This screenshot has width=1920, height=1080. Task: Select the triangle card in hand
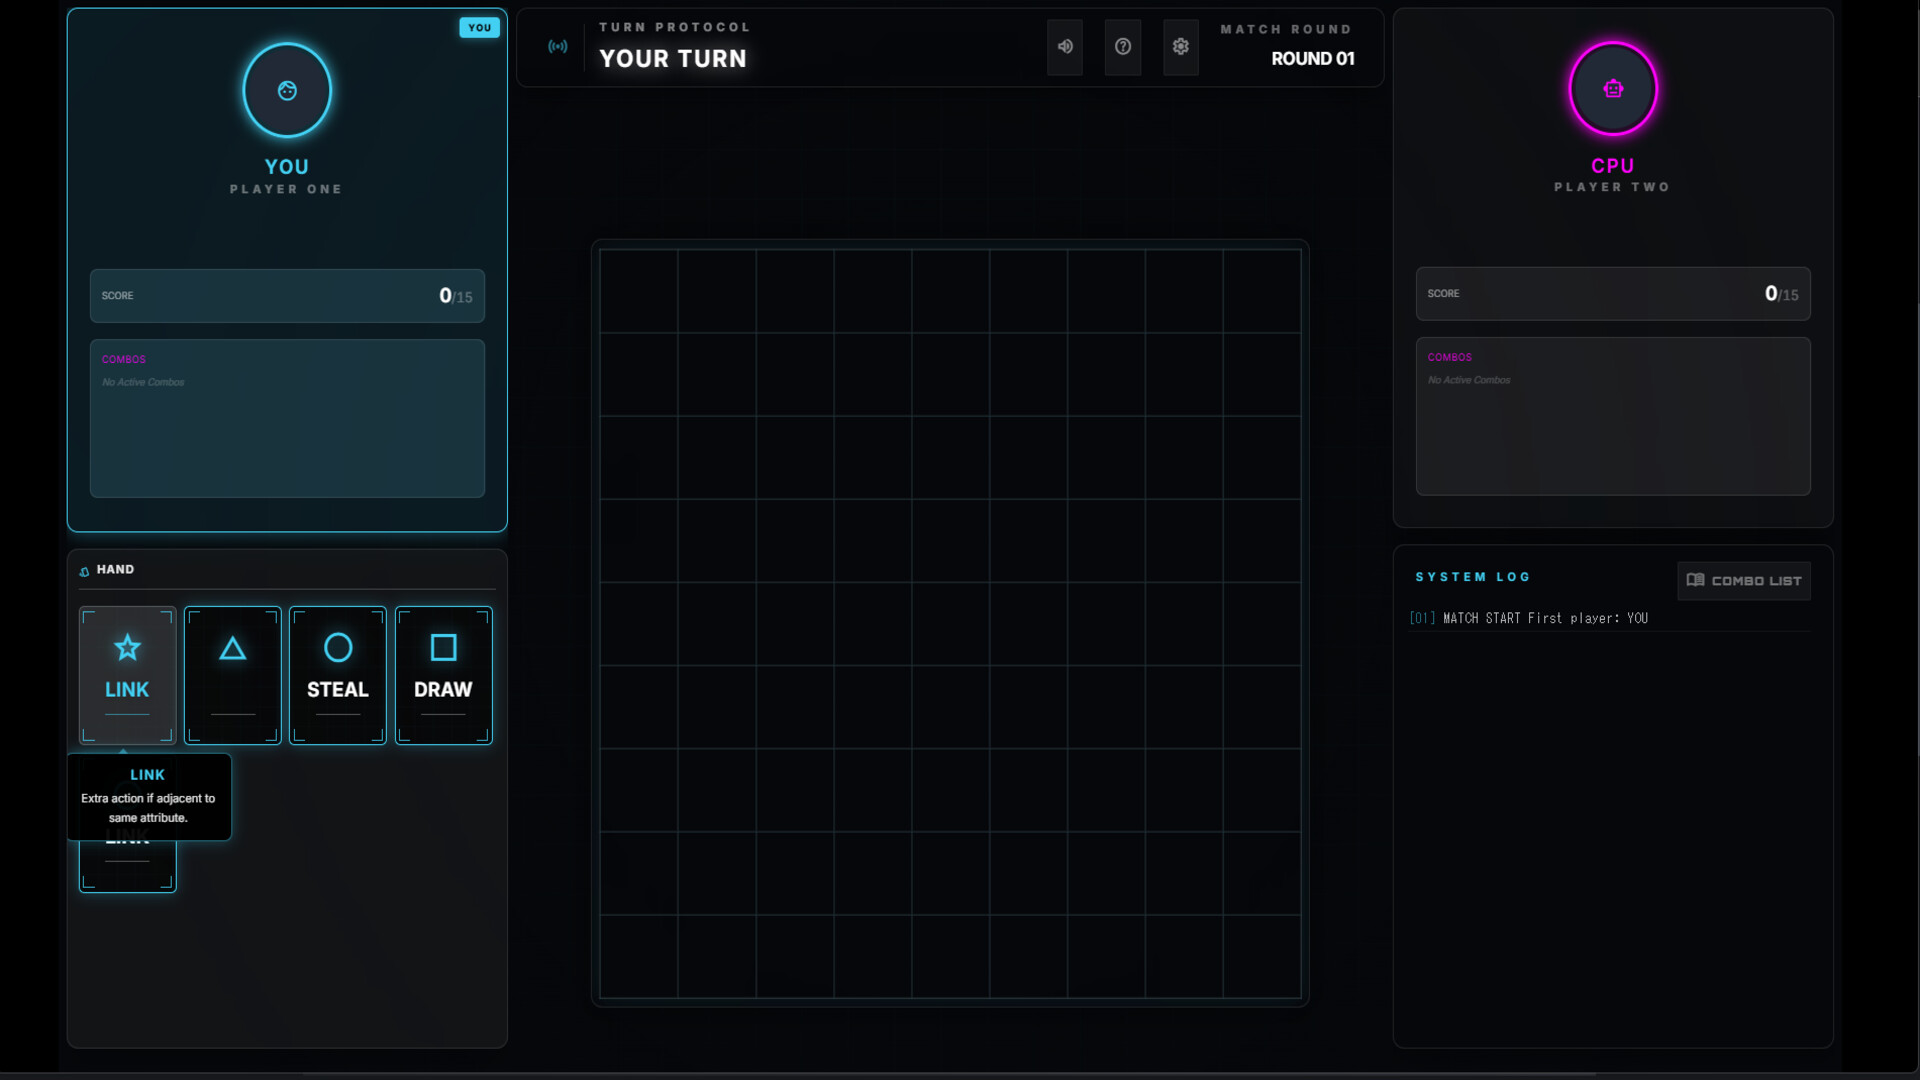[233, 675]
